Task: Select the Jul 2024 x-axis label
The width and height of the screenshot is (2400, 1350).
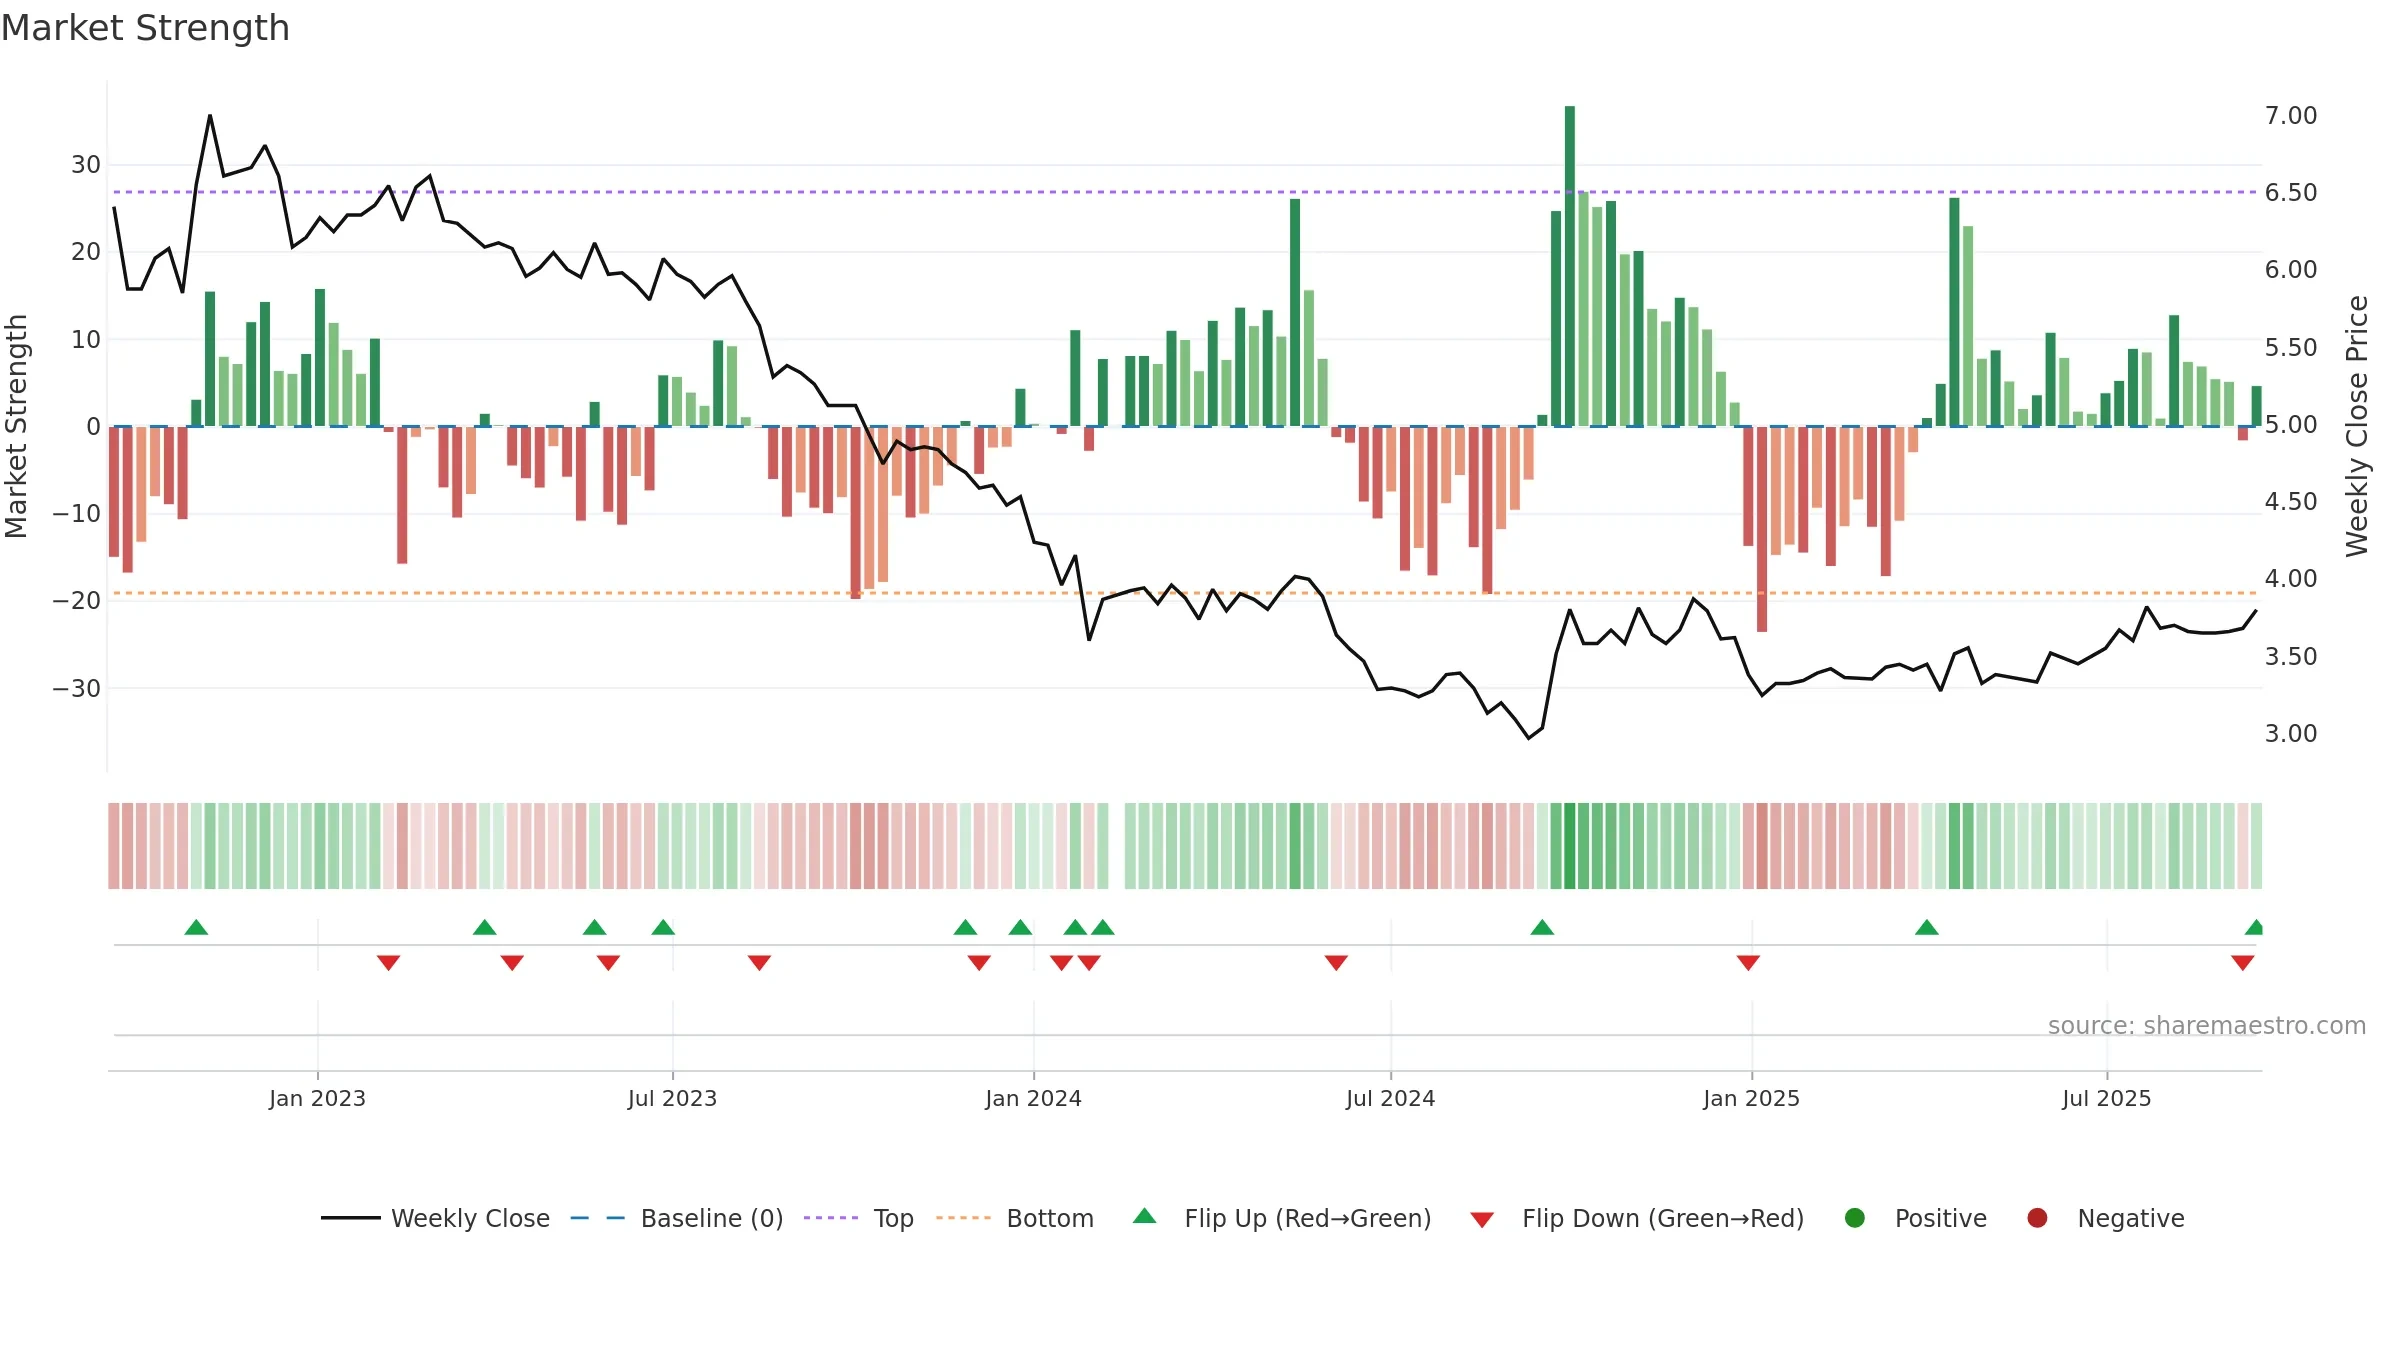Action: click(x=1390, y=1098)
